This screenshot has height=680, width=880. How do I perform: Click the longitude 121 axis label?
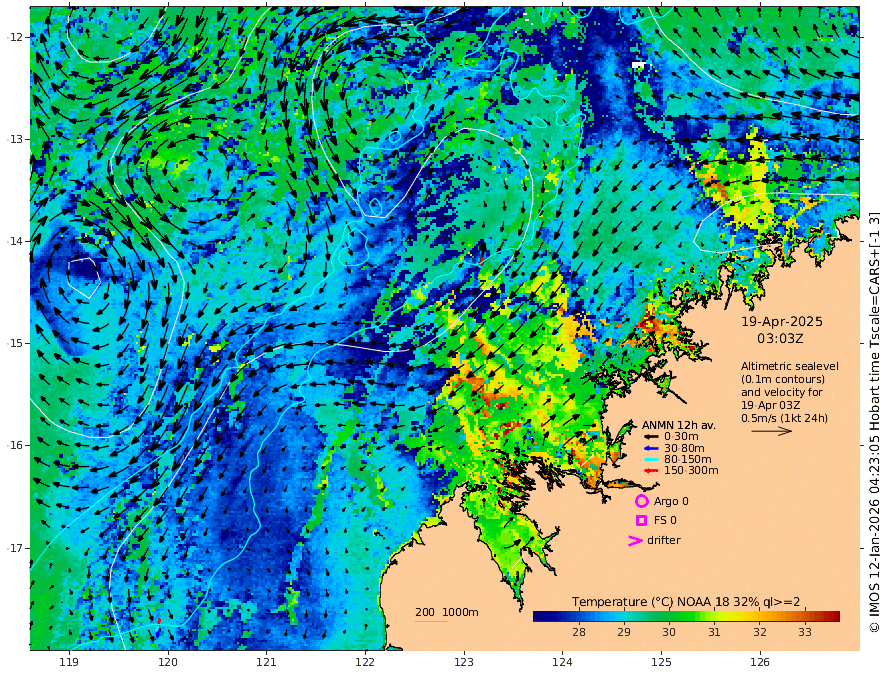[267, 663]
